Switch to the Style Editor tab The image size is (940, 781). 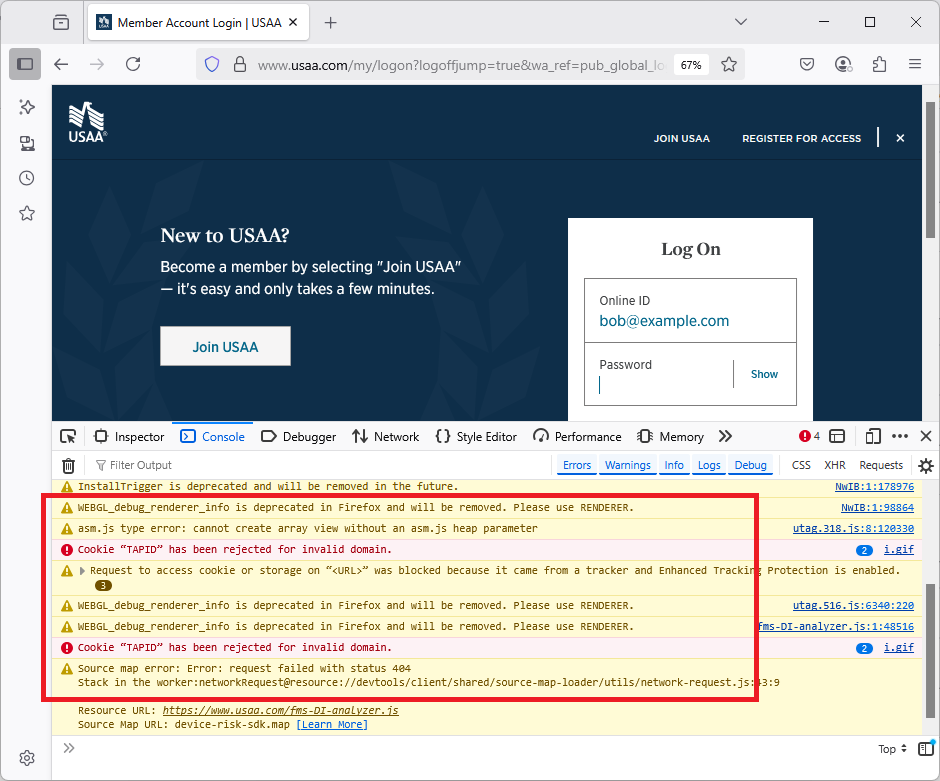click(x=476, y=436)
